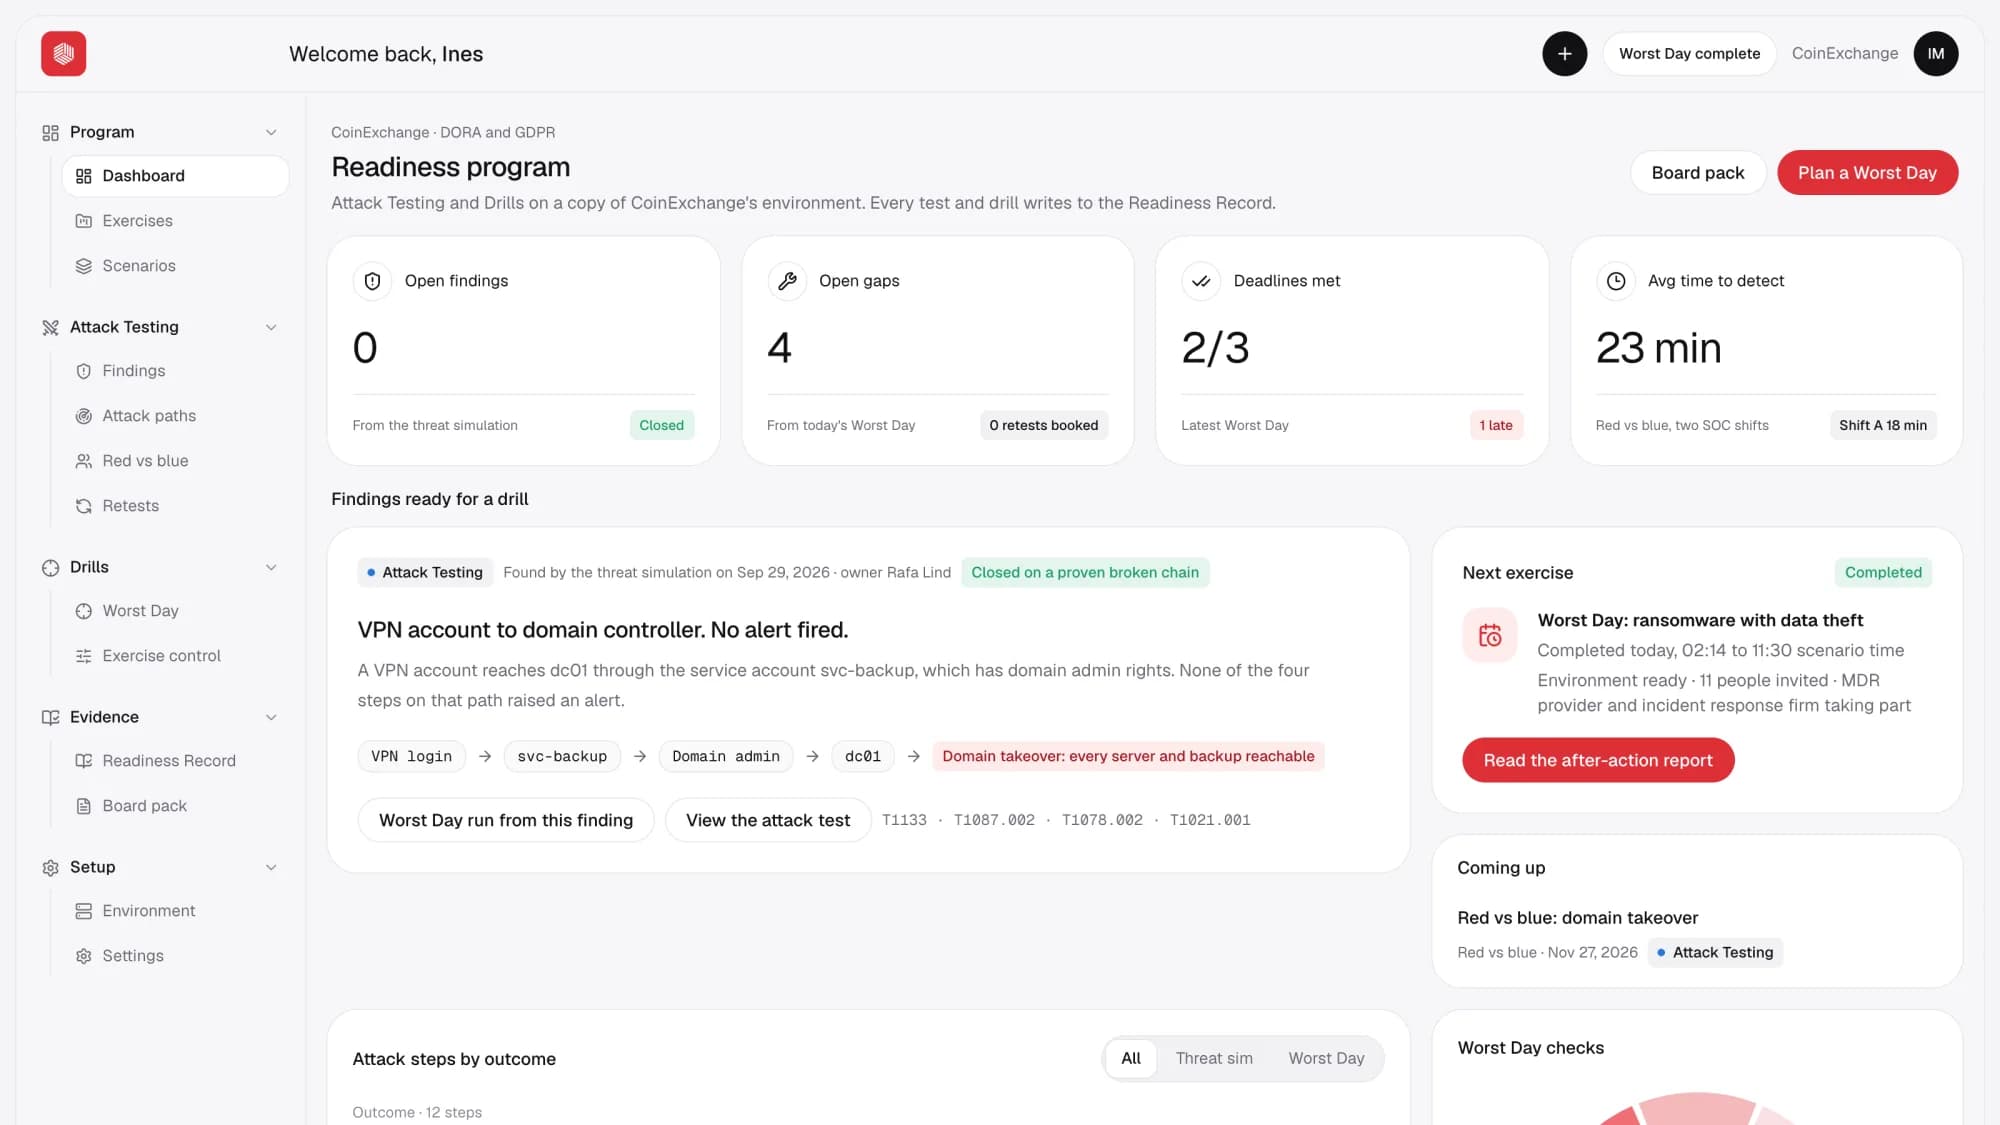Switch to the Worst Day filter tab
2000x1125 pixels.
click(x=1326, y=1058)
